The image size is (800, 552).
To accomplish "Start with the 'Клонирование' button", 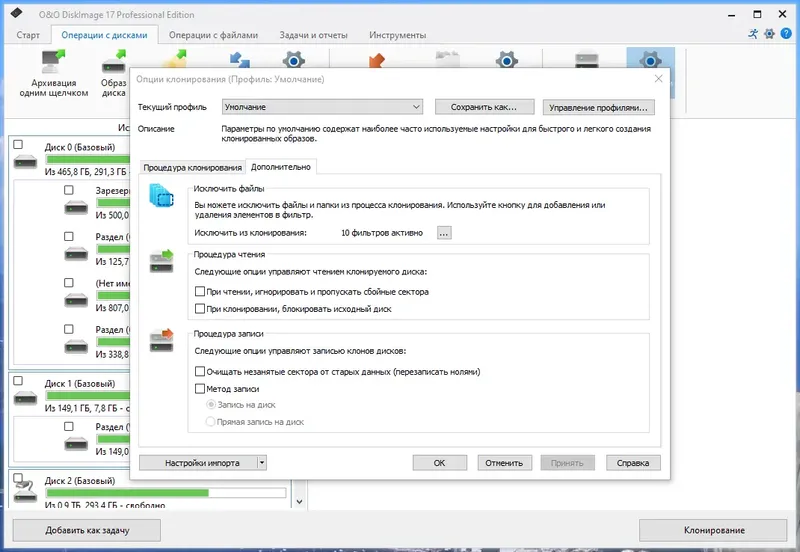I will tap(713, 530).
